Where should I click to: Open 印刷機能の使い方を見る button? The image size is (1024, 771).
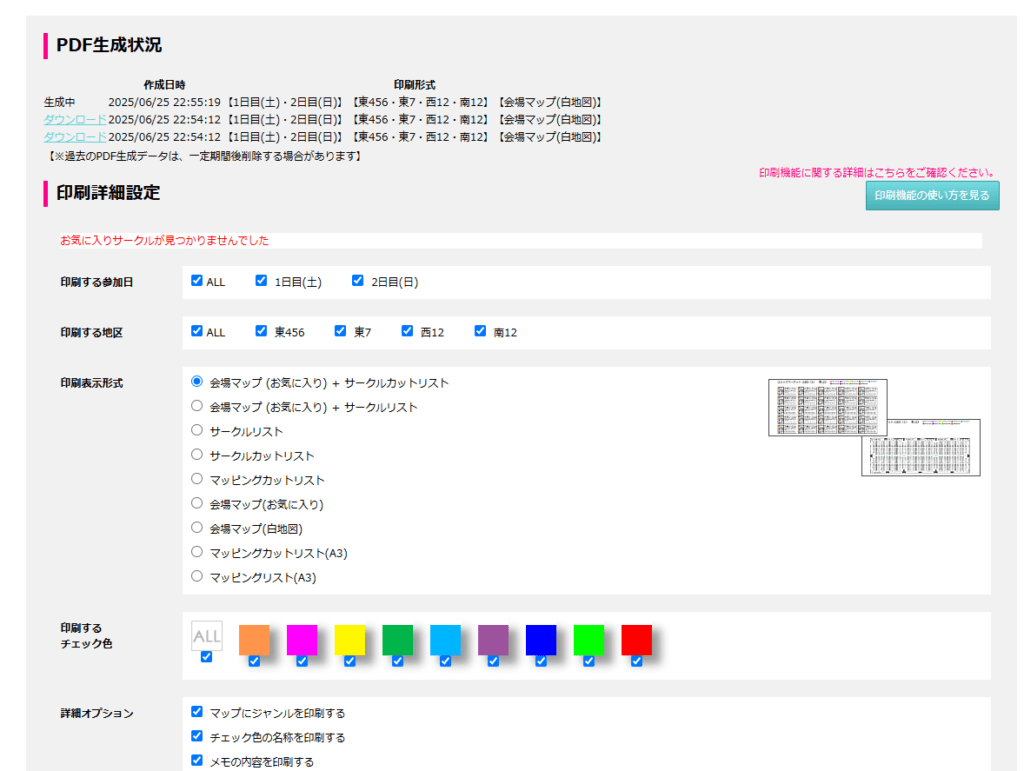[931, 196]
